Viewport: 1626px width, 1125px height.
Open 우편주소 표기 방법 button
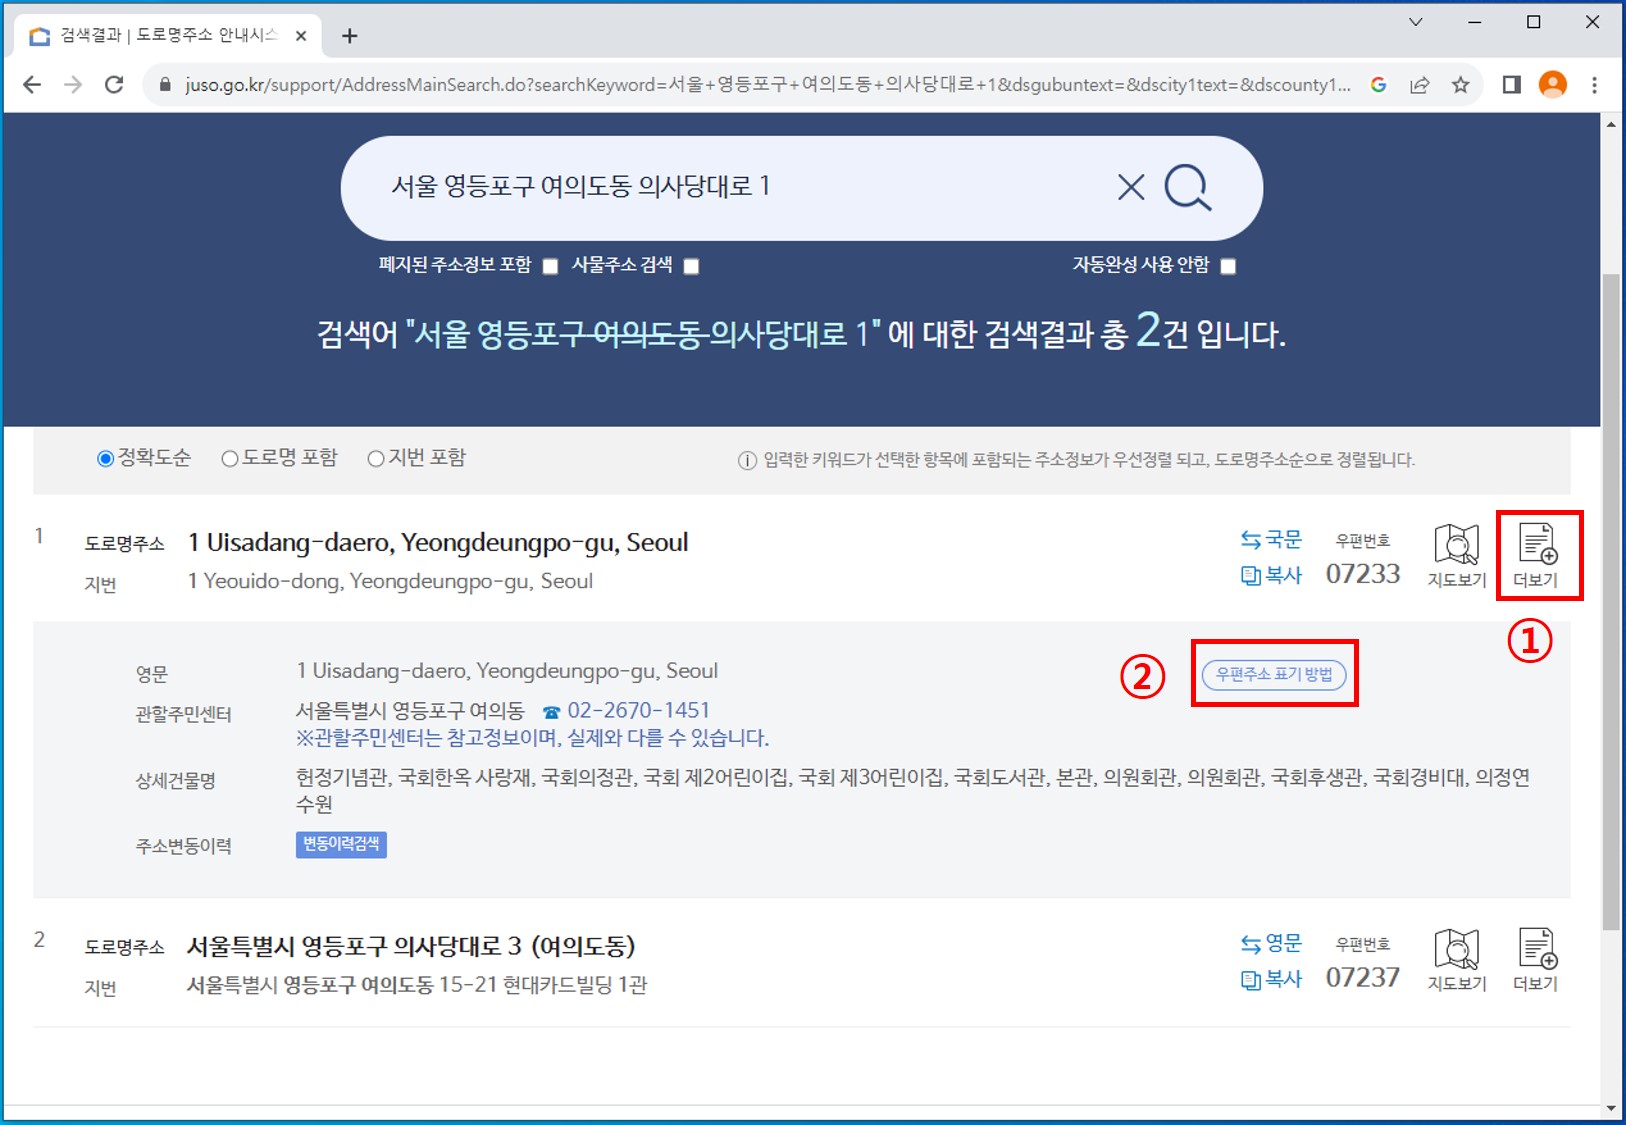[1274, 675]
